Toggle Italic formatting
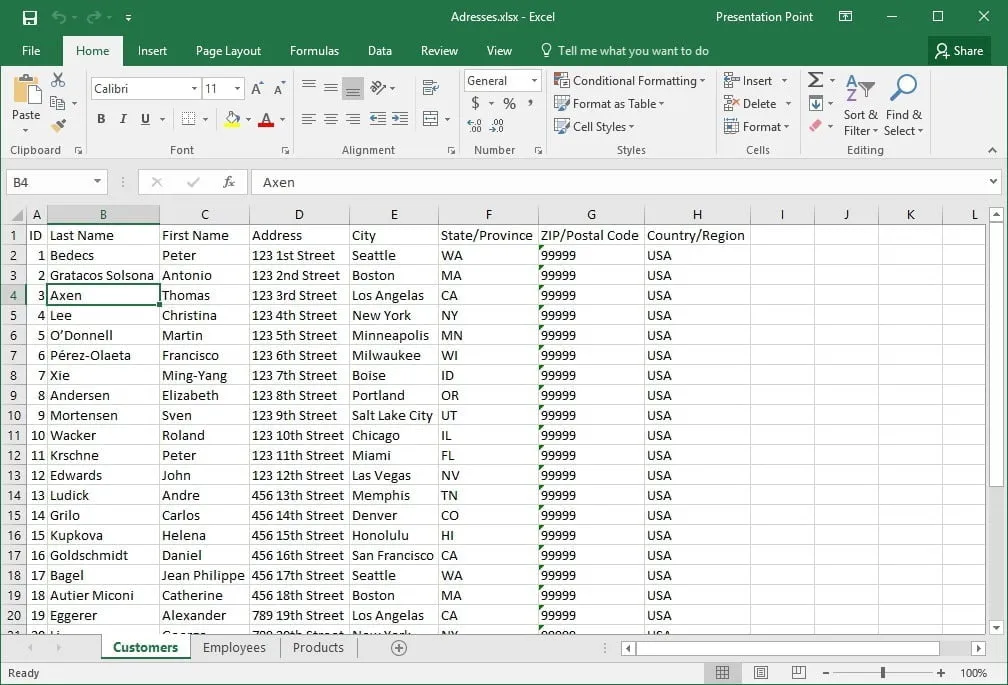 click(x=123, y=119)
